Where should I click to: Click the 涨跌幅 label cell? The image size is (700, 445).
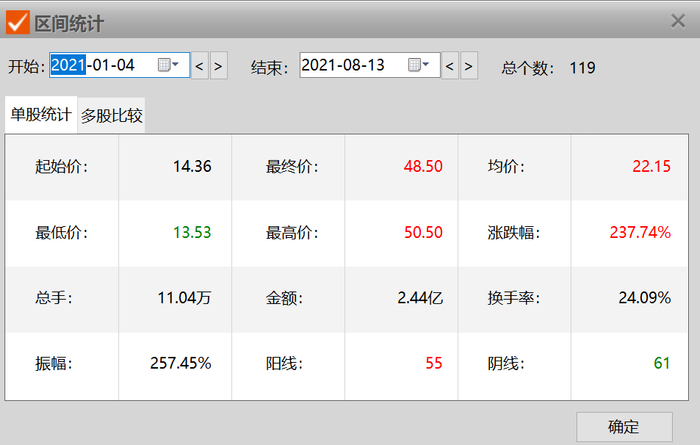coord(514,233)
